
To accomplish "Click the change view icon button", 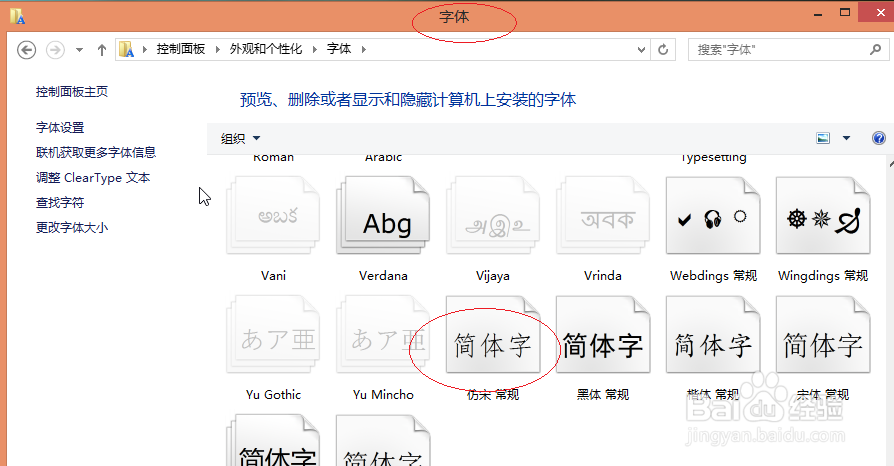I will tap(823, 138).
